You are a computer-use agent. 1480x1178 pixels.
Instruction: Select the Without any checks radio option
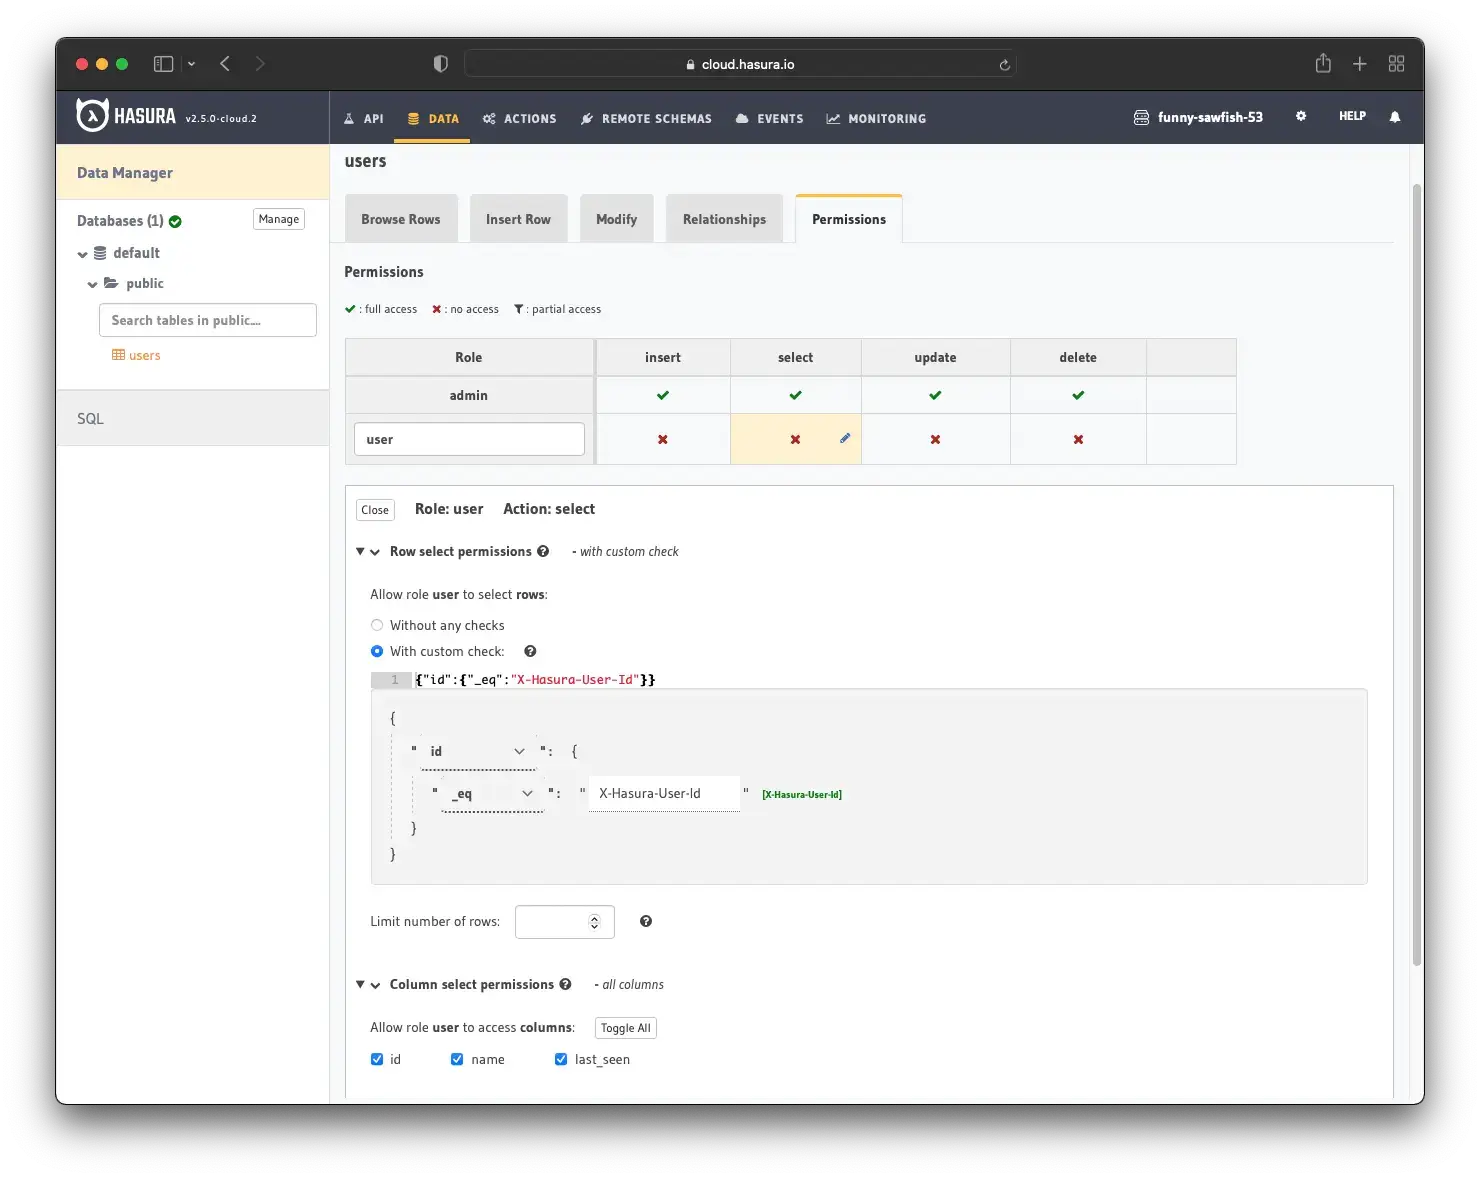377,625
